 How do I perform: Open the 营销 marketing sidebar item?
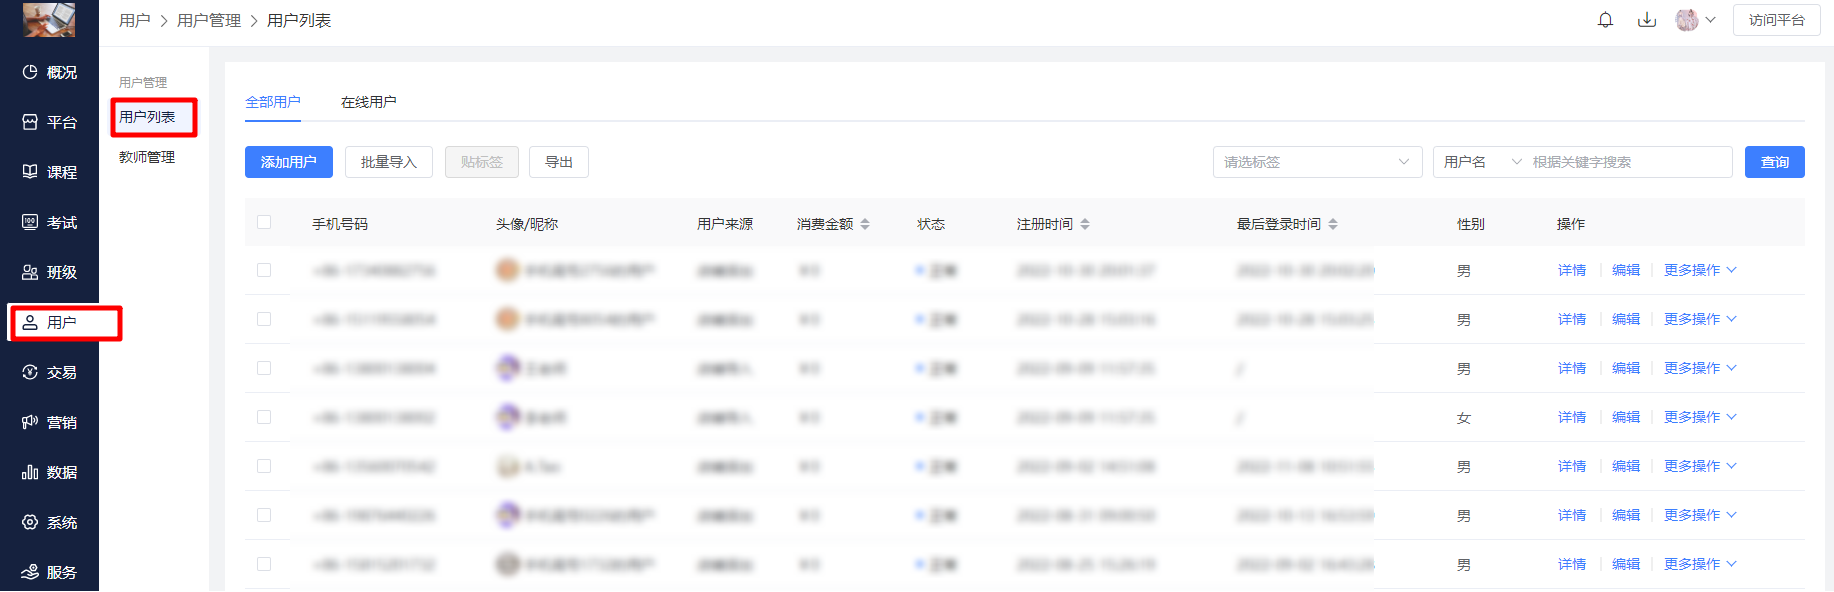[49, 422]
